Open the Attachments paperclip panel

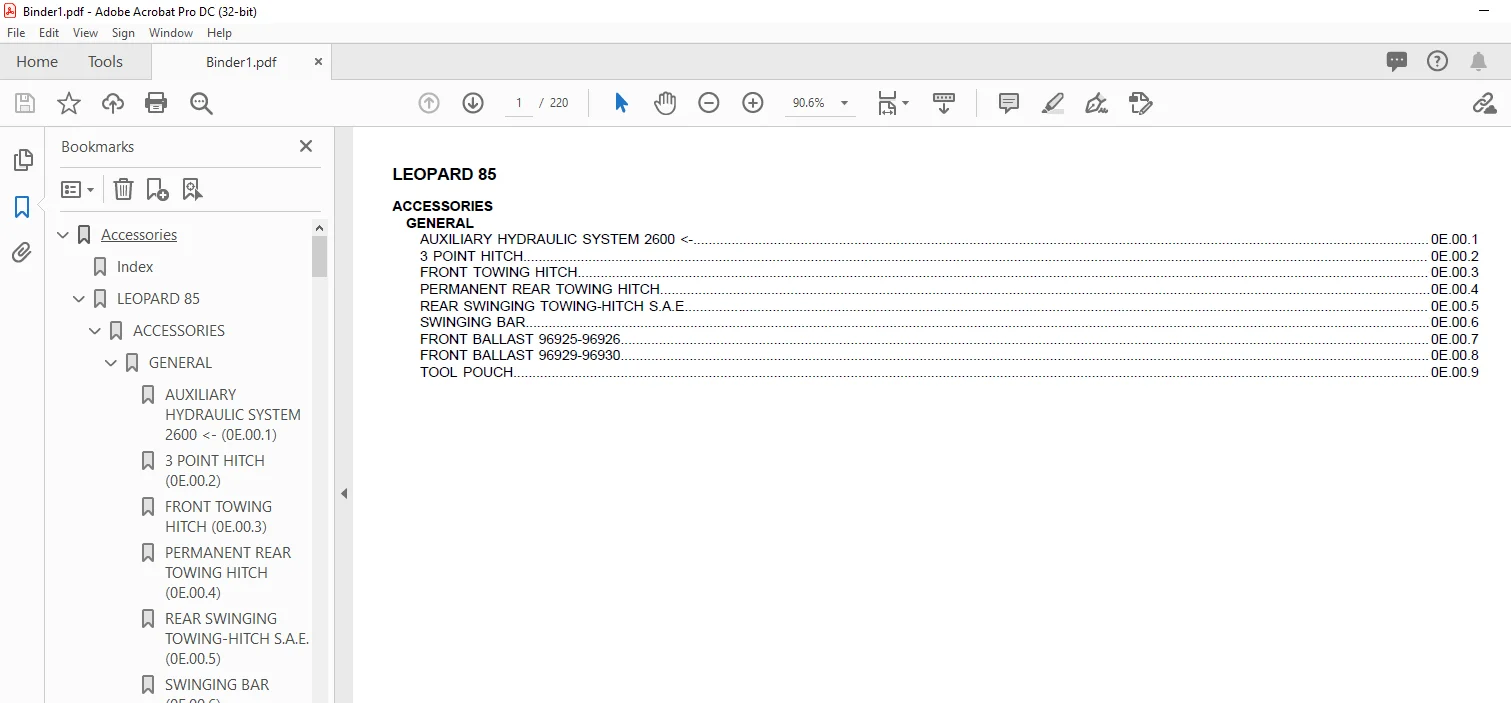[22, 253]
